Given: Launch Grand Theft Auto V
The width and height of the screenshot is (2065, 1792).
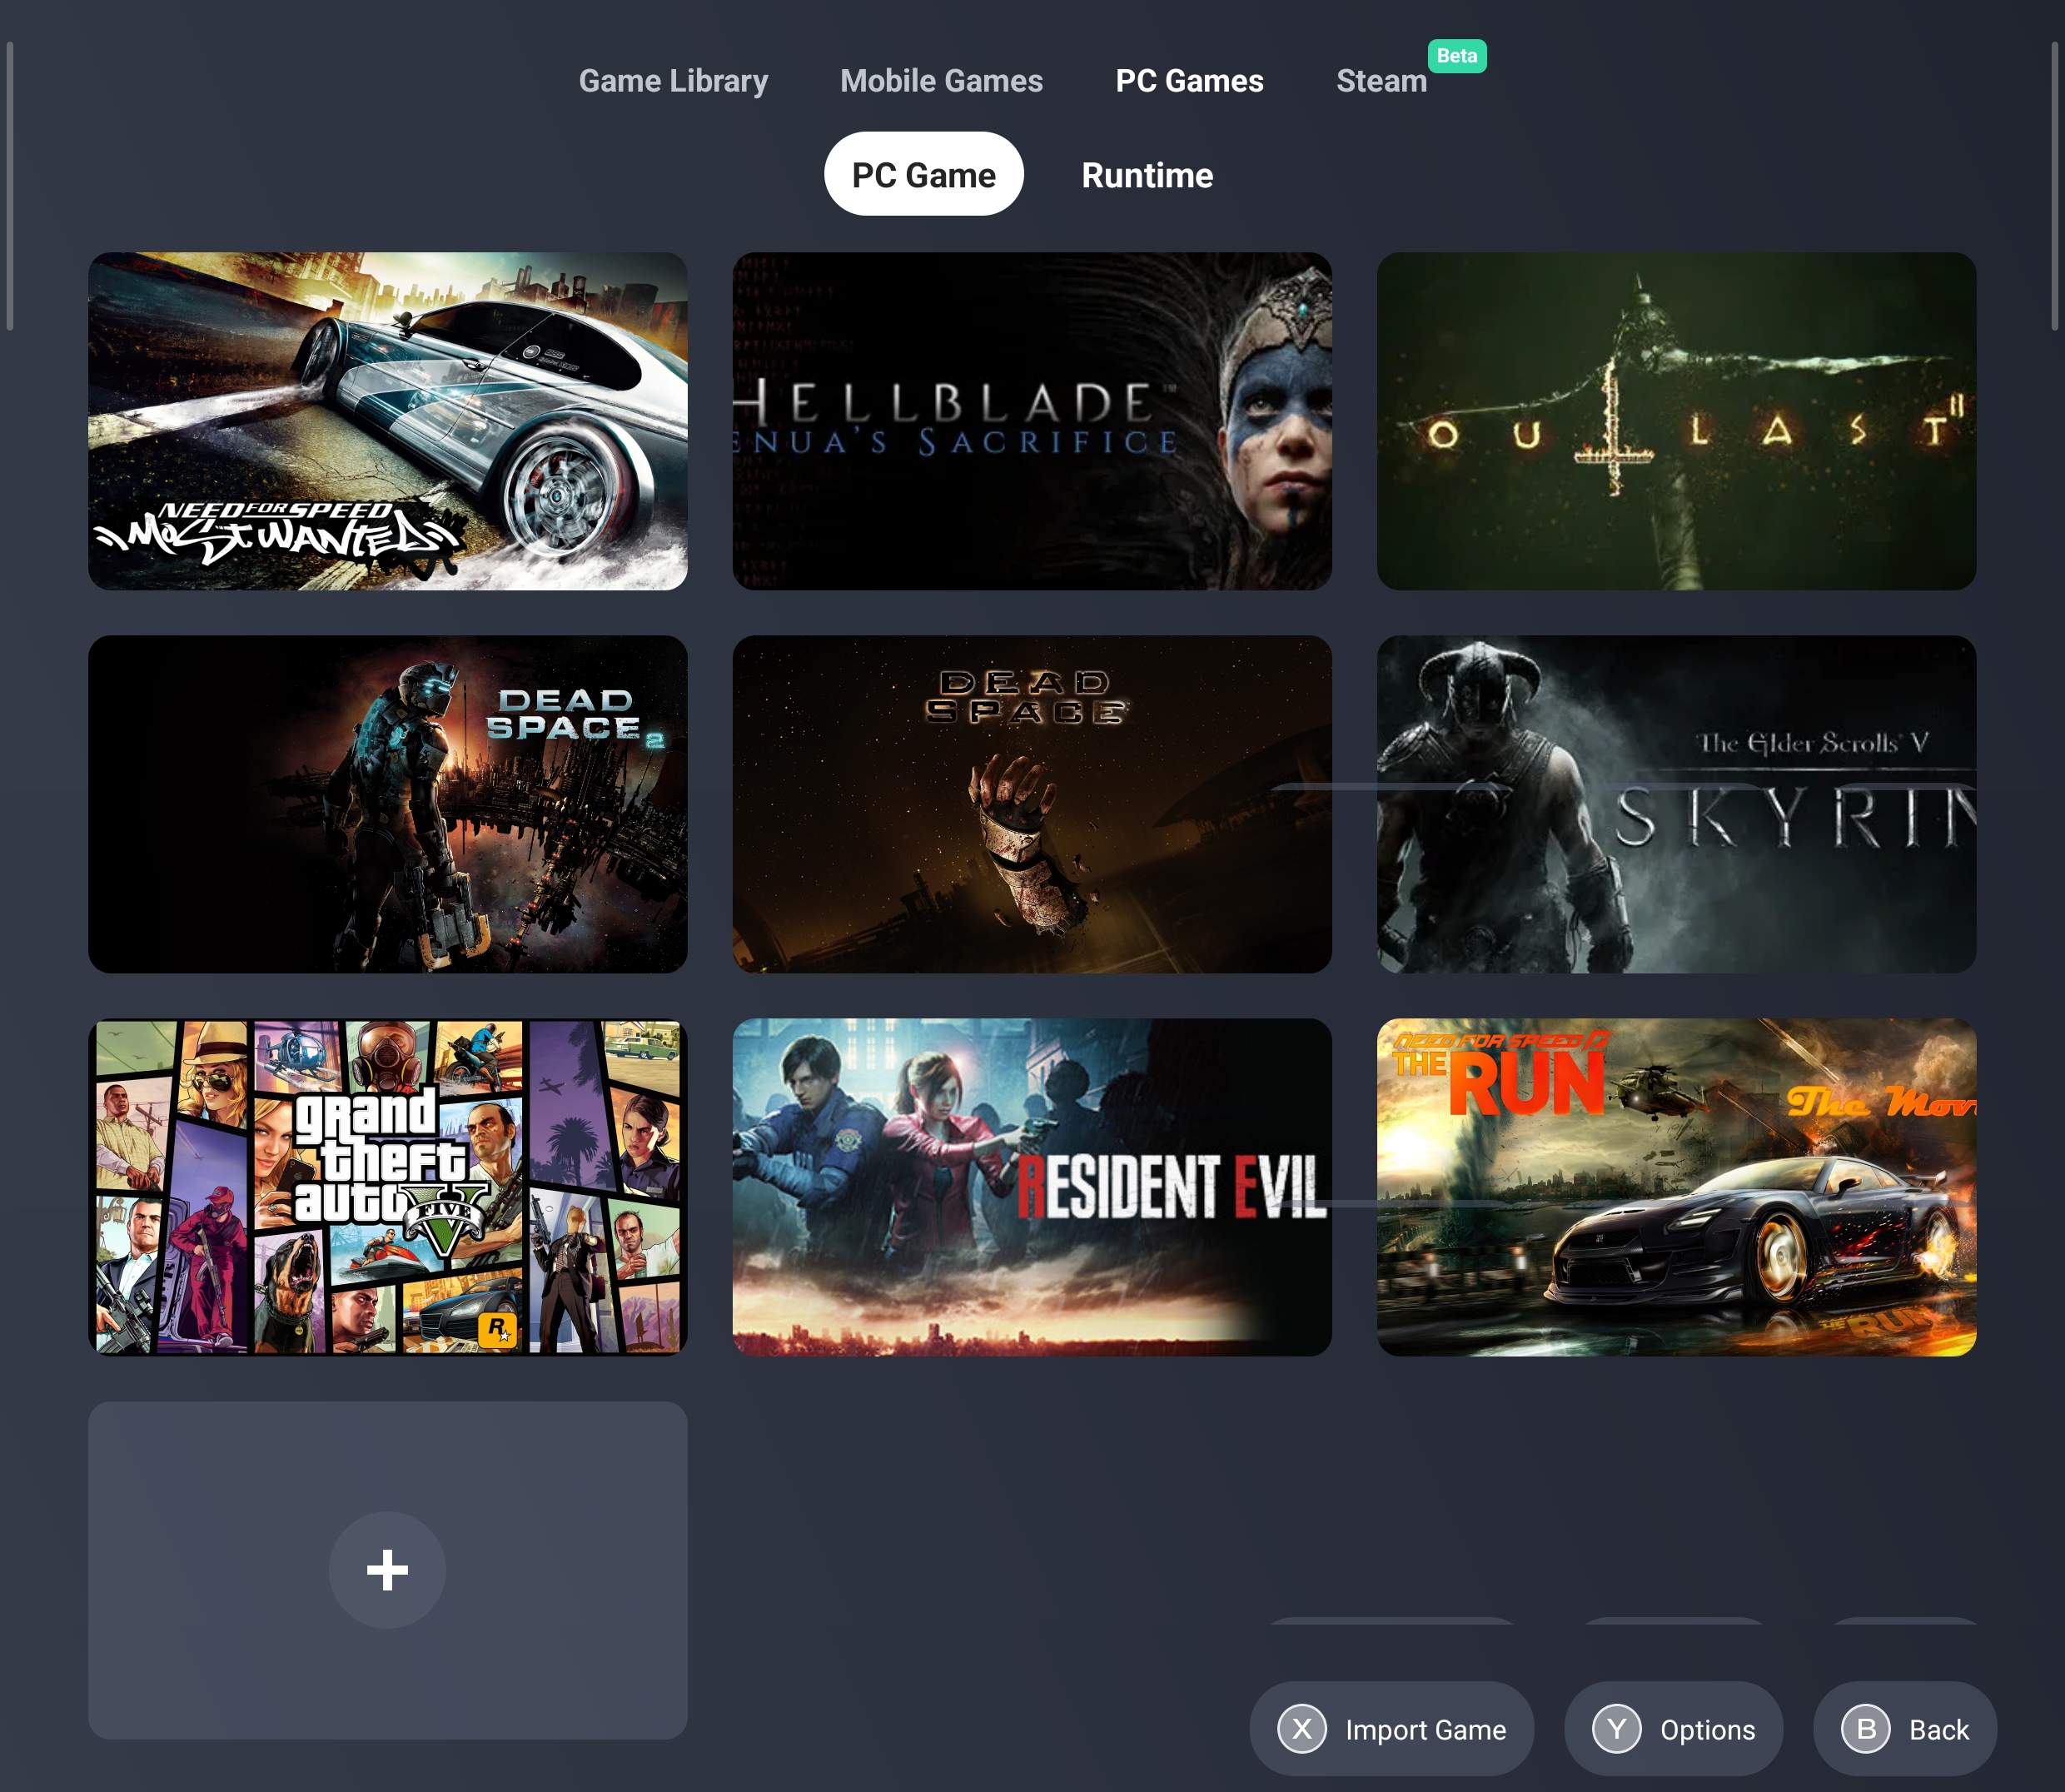Looking at the screenshot, I should (x=388, y=1187).
